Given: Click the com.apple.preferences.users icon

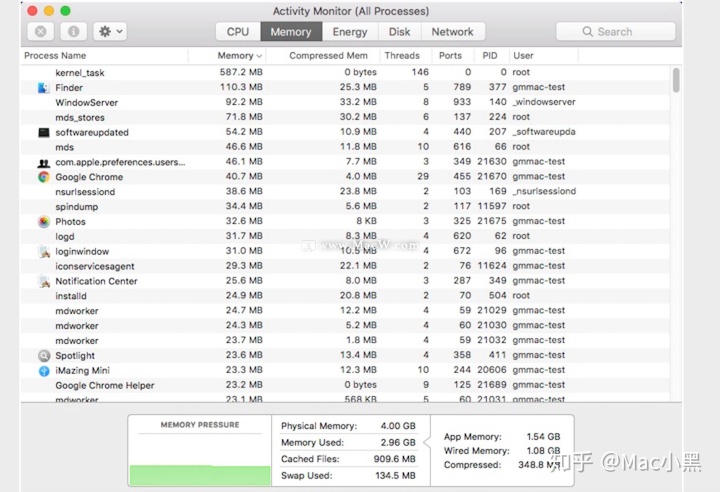Looking at the screenshot, I should [44, 162].
